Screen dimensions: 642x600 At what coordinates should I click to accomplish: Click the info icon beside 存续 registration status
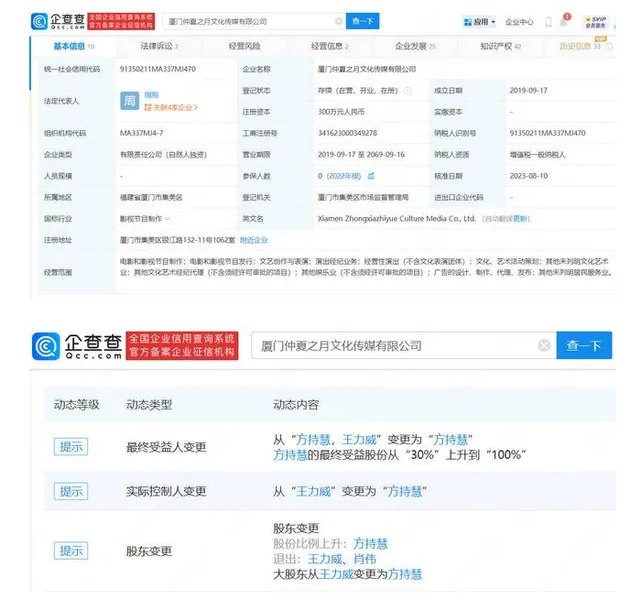(407, 91)
